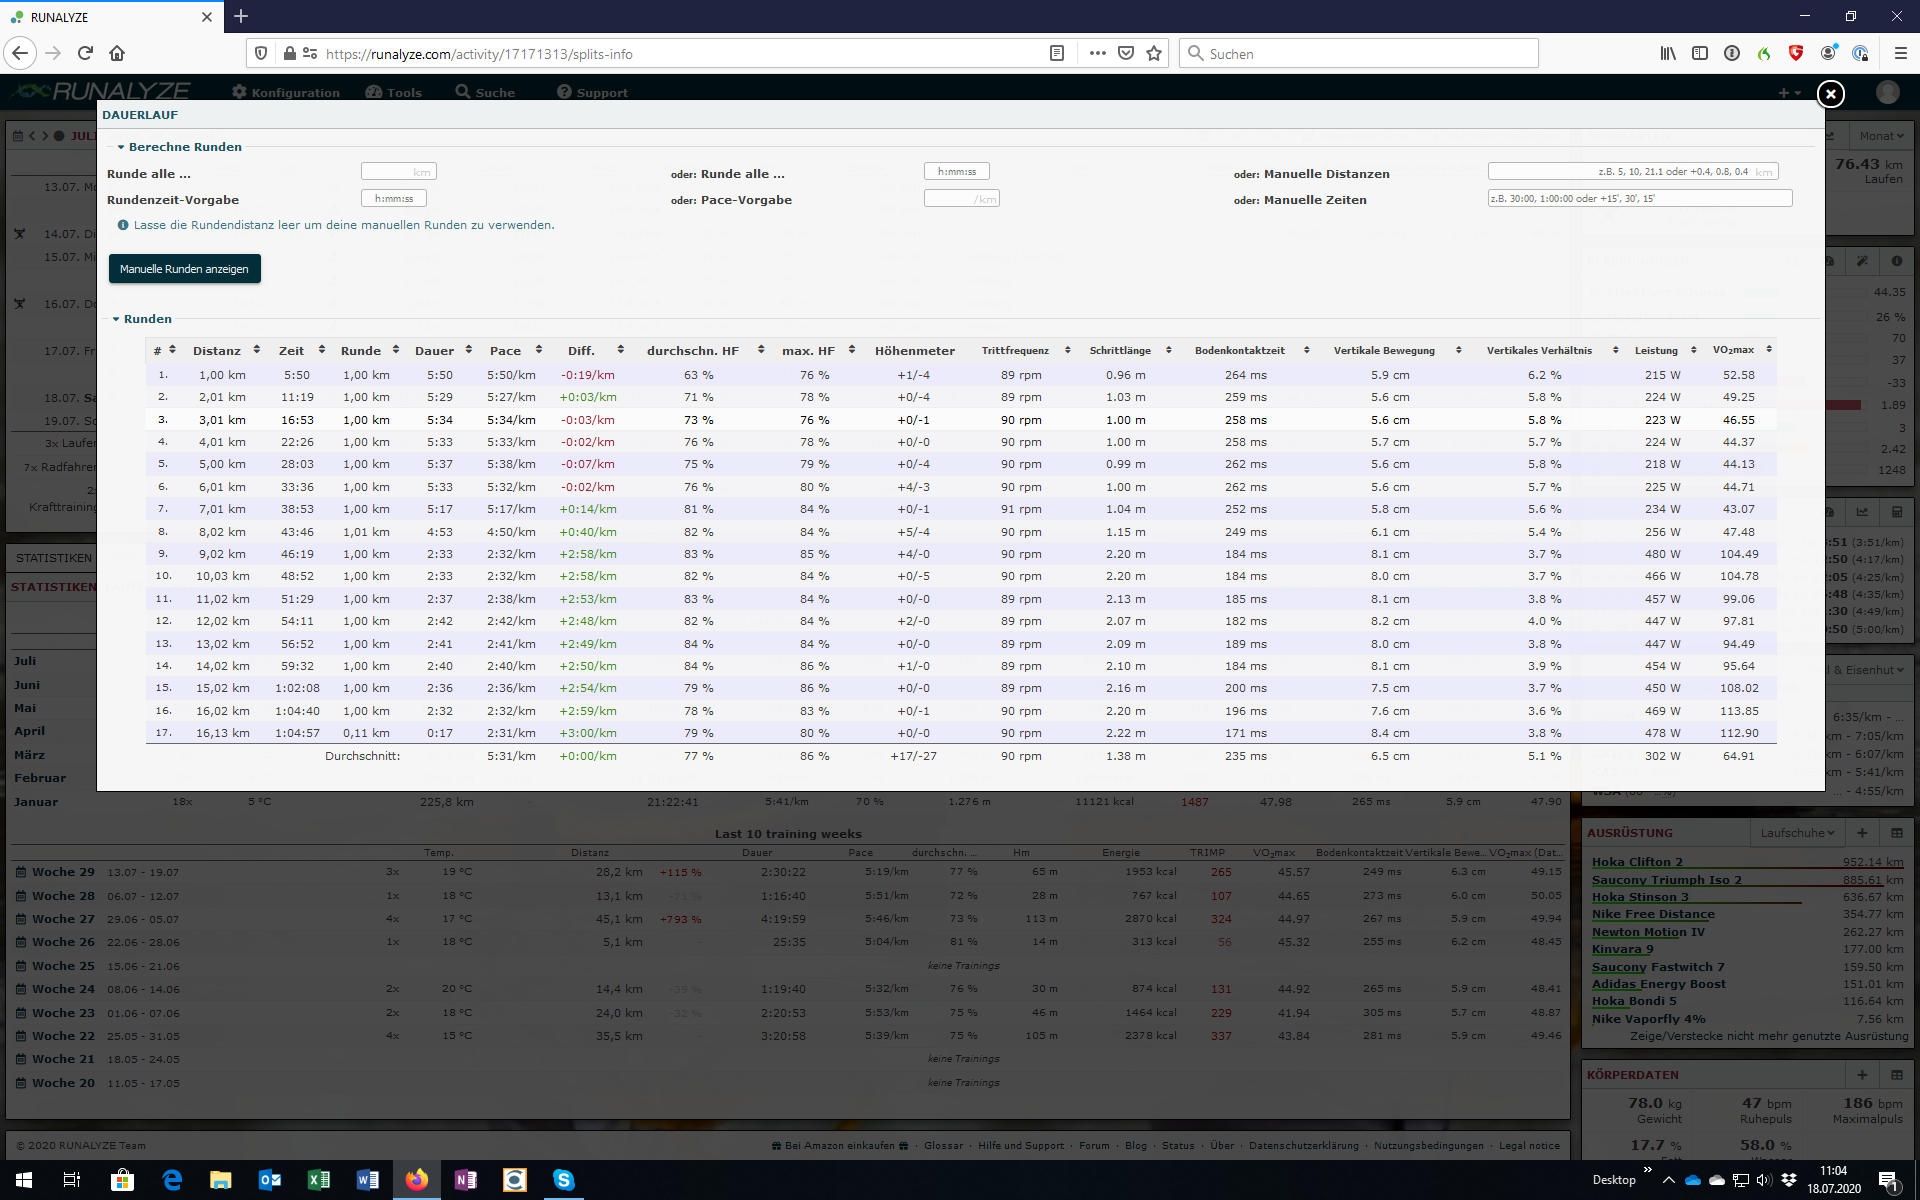The image size is (1920, 1200).
Task: Click the Windows Start button
Action: pos(24,1180)
